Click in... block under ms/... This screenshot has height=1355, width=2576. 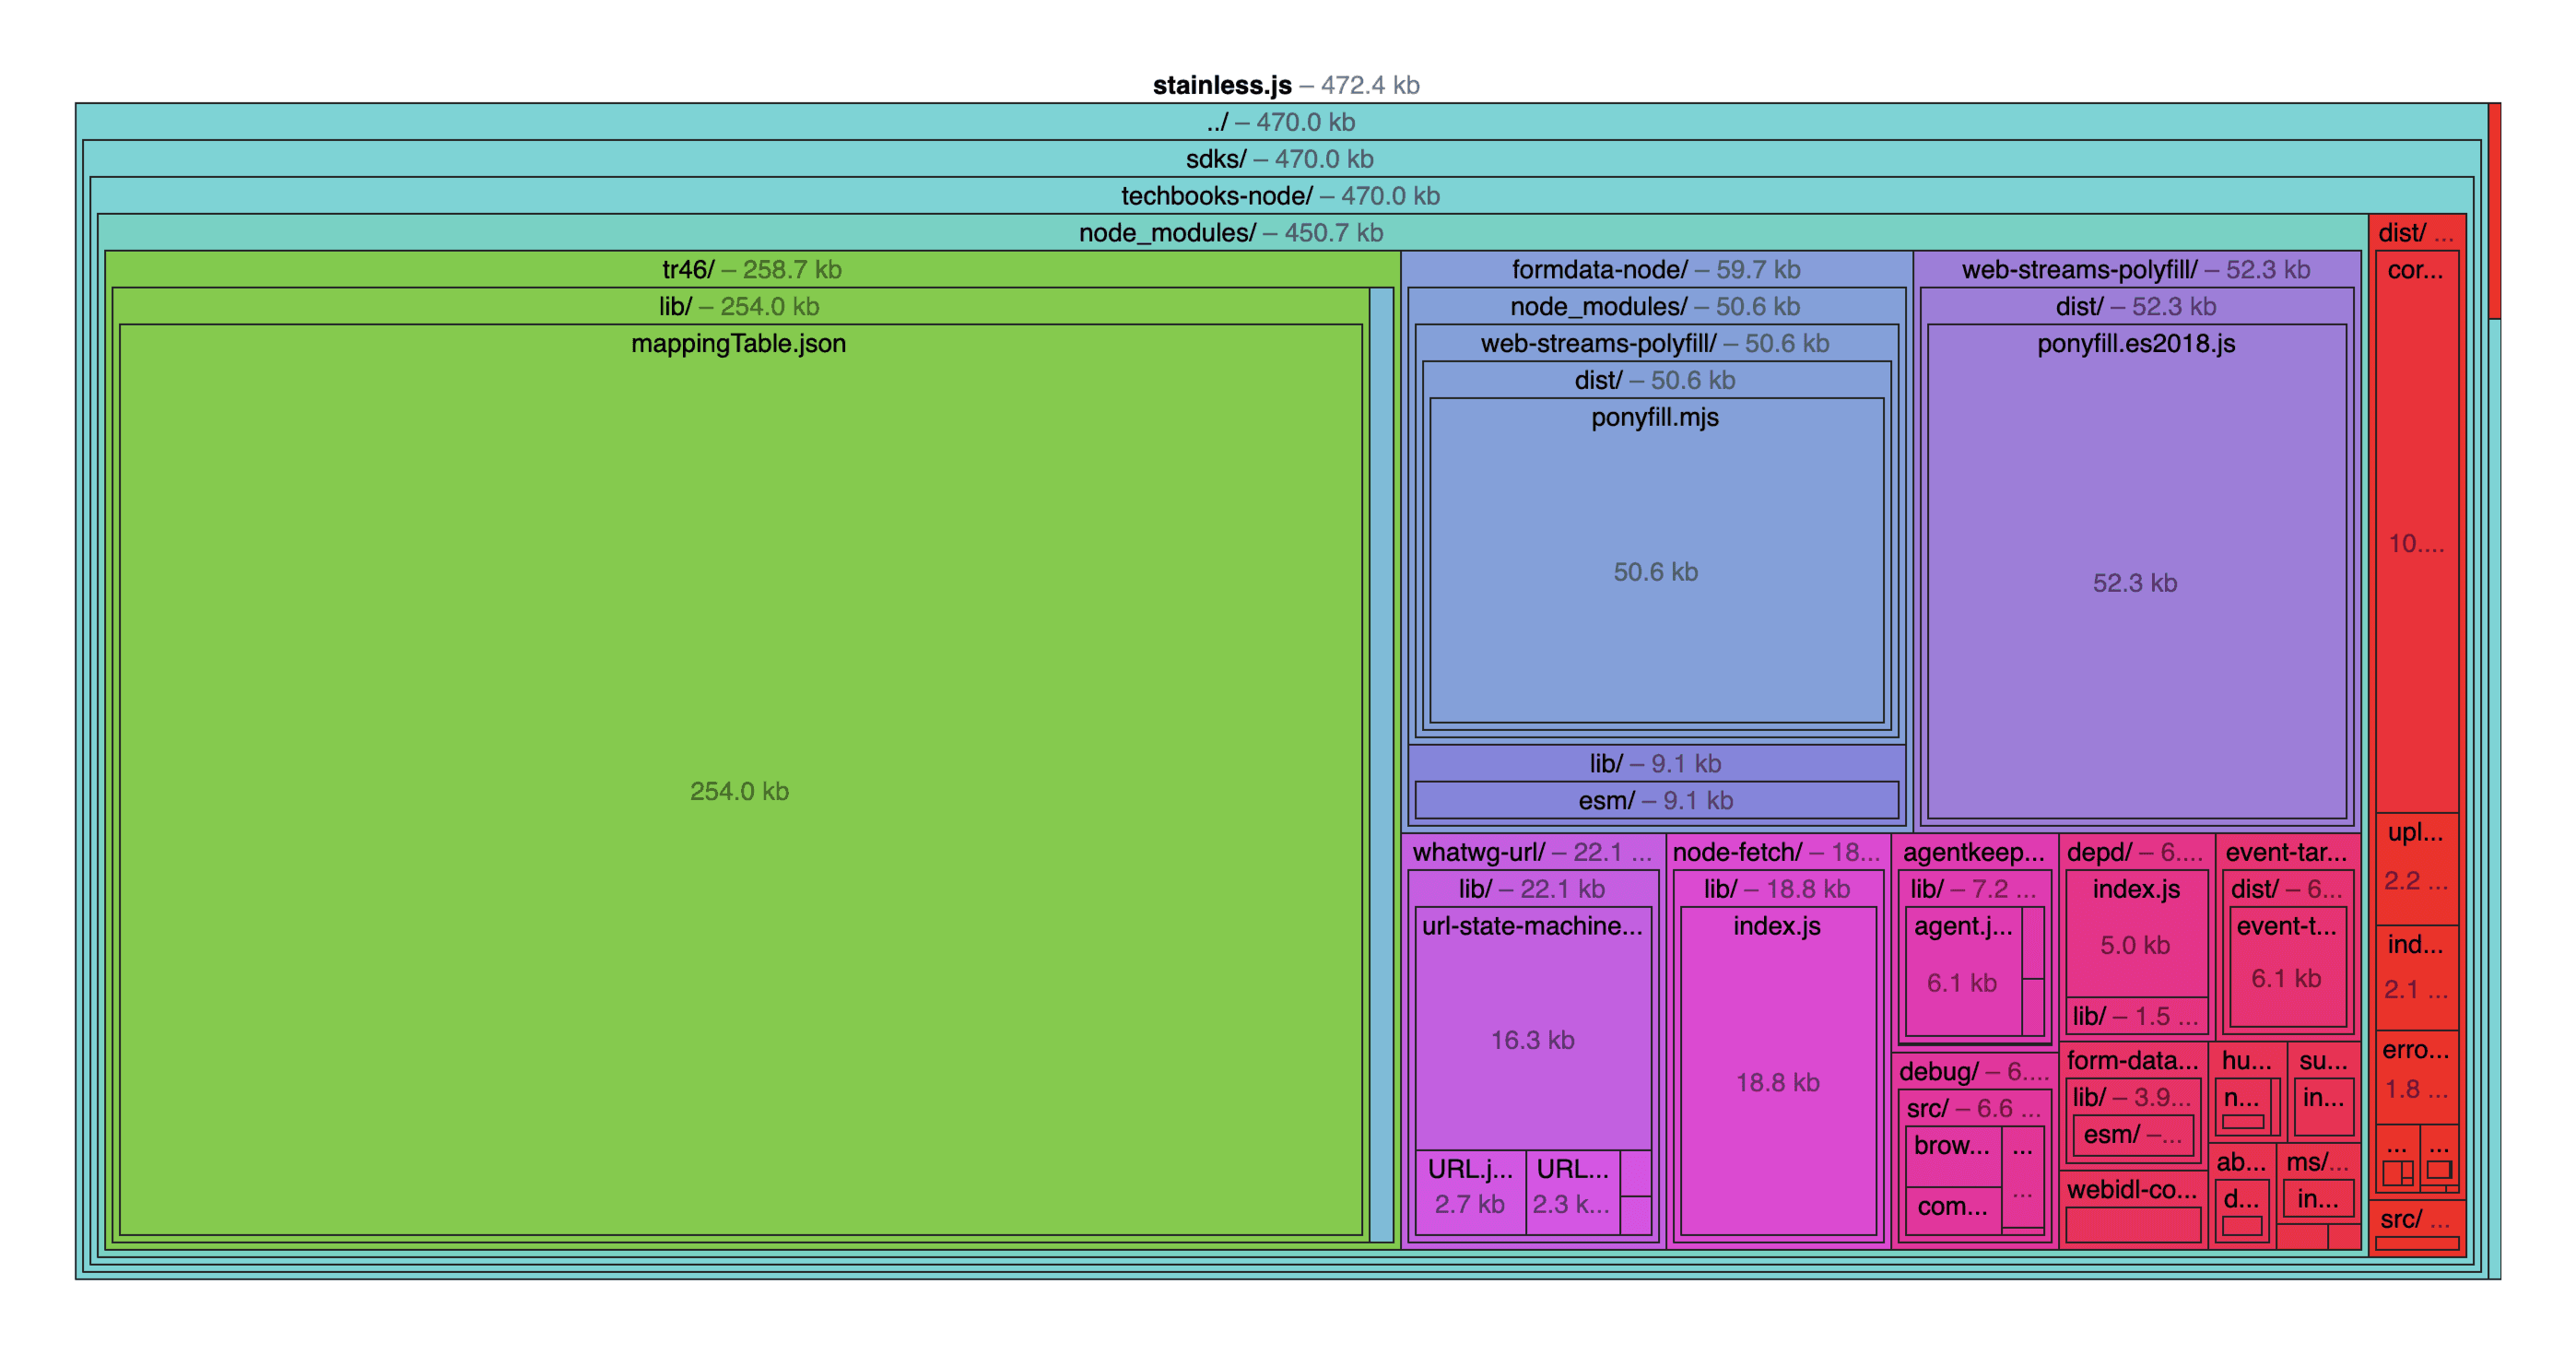tap(2318, 1199)
